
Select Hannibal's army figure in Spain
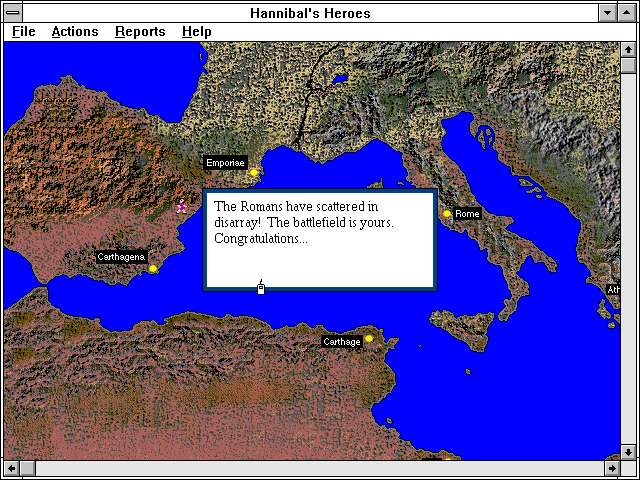click(181, 207)
